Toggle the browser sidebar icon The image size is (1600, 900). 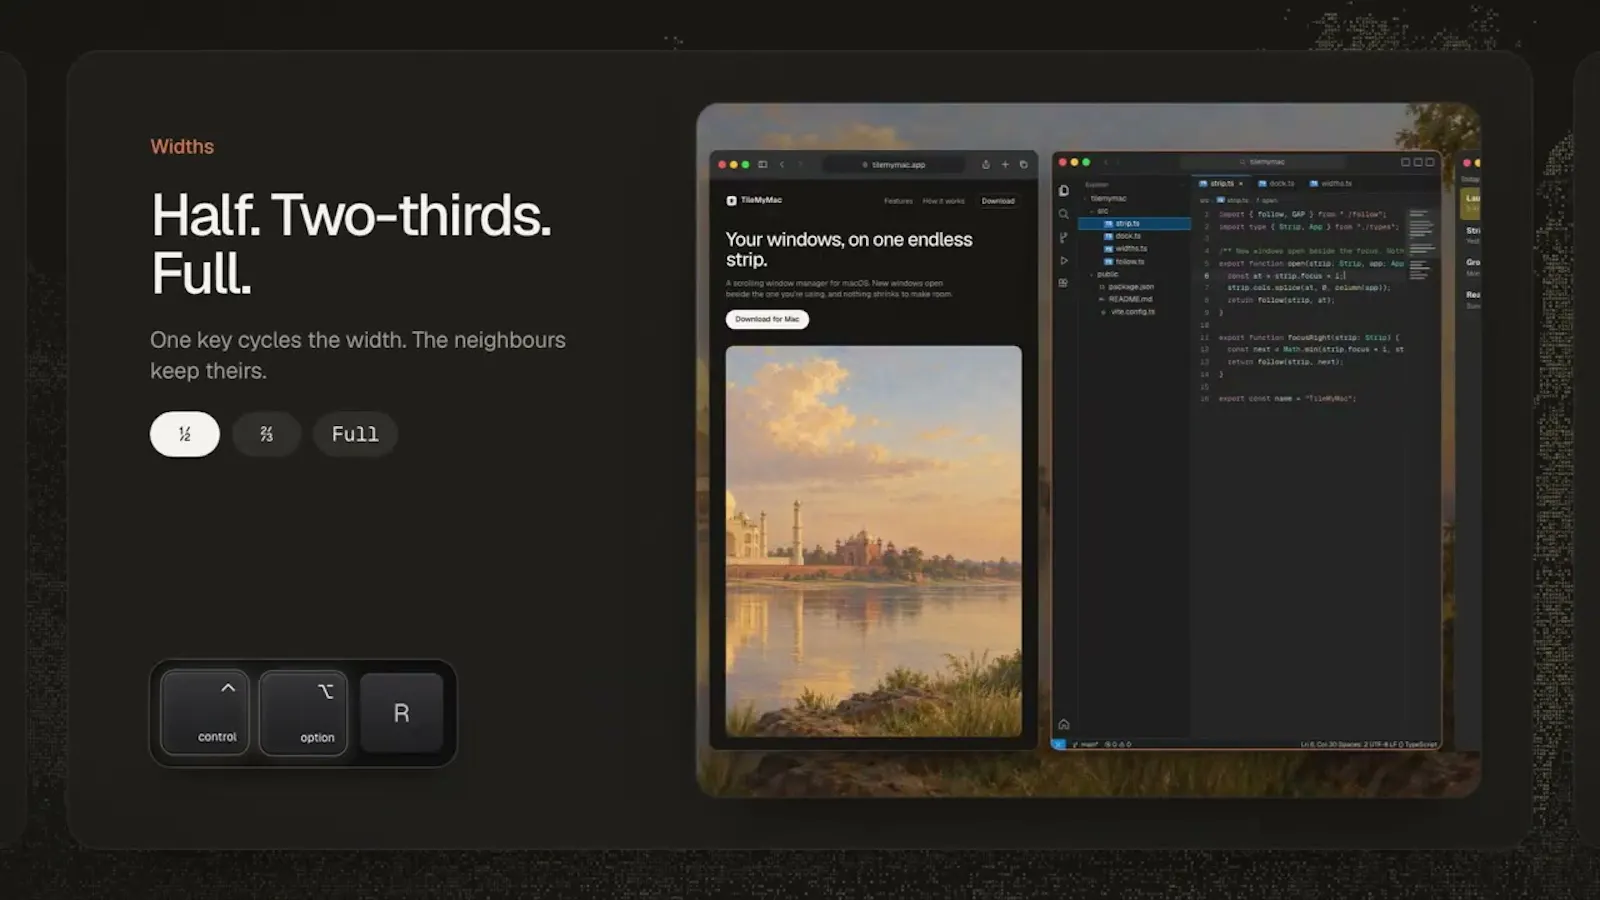click(x=762, y=164)
